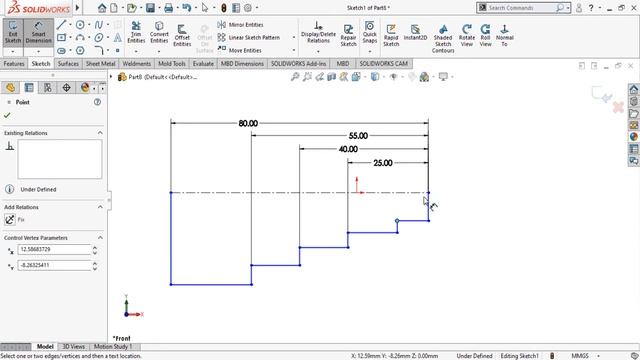
Task: Increment the X coordinate value
Action: click(95, 247)
